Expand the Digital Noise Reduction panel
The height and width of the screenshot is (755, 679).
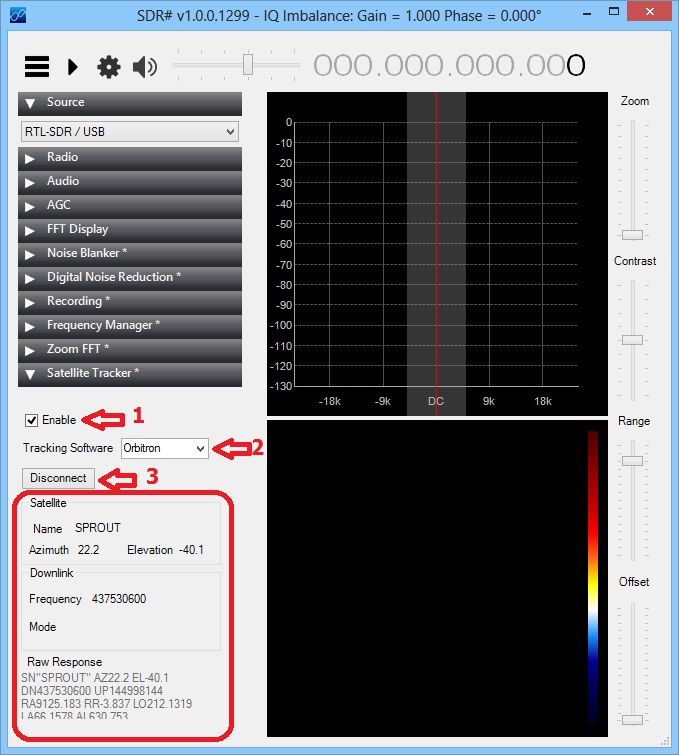point(130,278)
